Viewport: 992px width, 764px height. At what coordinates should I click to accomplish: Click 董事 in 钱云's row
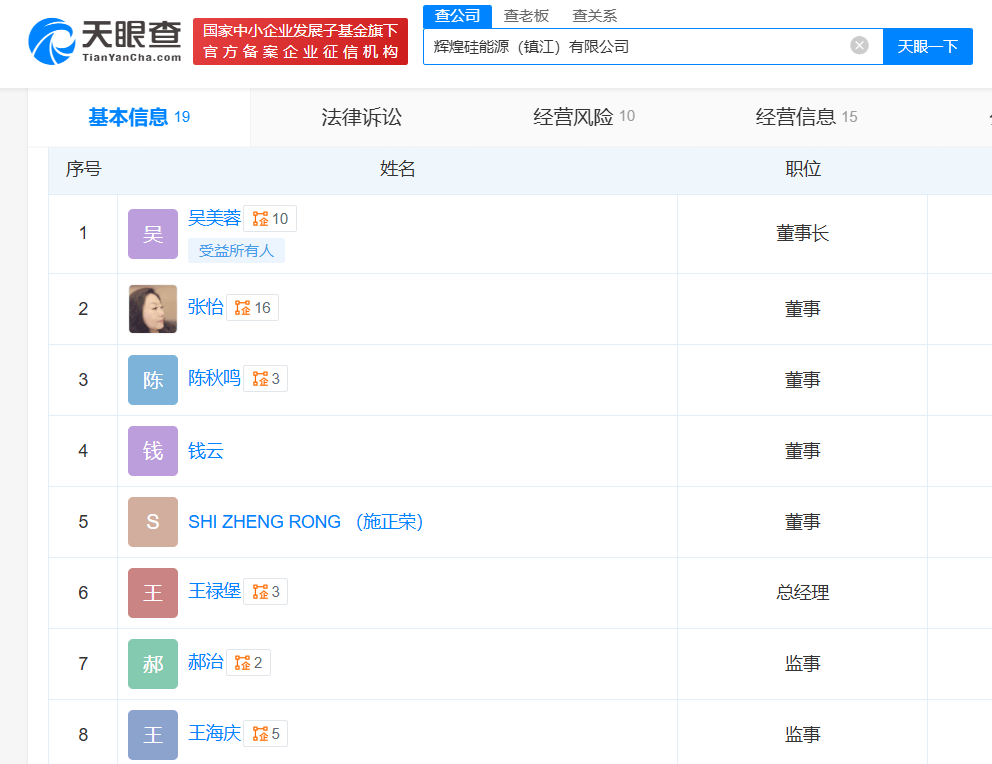pyautogui.click(x=803, y=451)
